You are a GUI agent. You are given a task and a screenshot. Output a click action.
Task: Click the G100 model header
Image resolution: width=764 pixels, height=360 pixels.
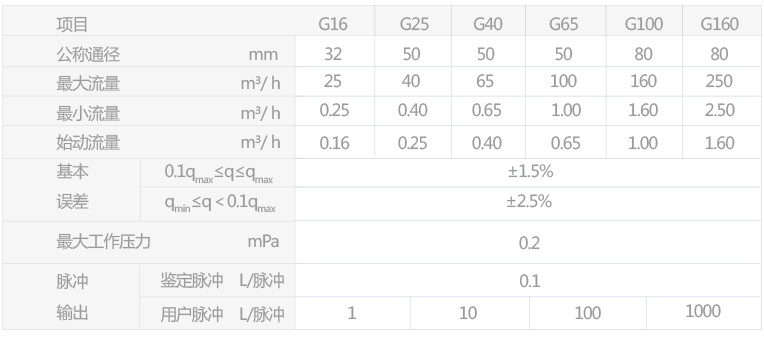pyautogui.click(x=644, y=24)
